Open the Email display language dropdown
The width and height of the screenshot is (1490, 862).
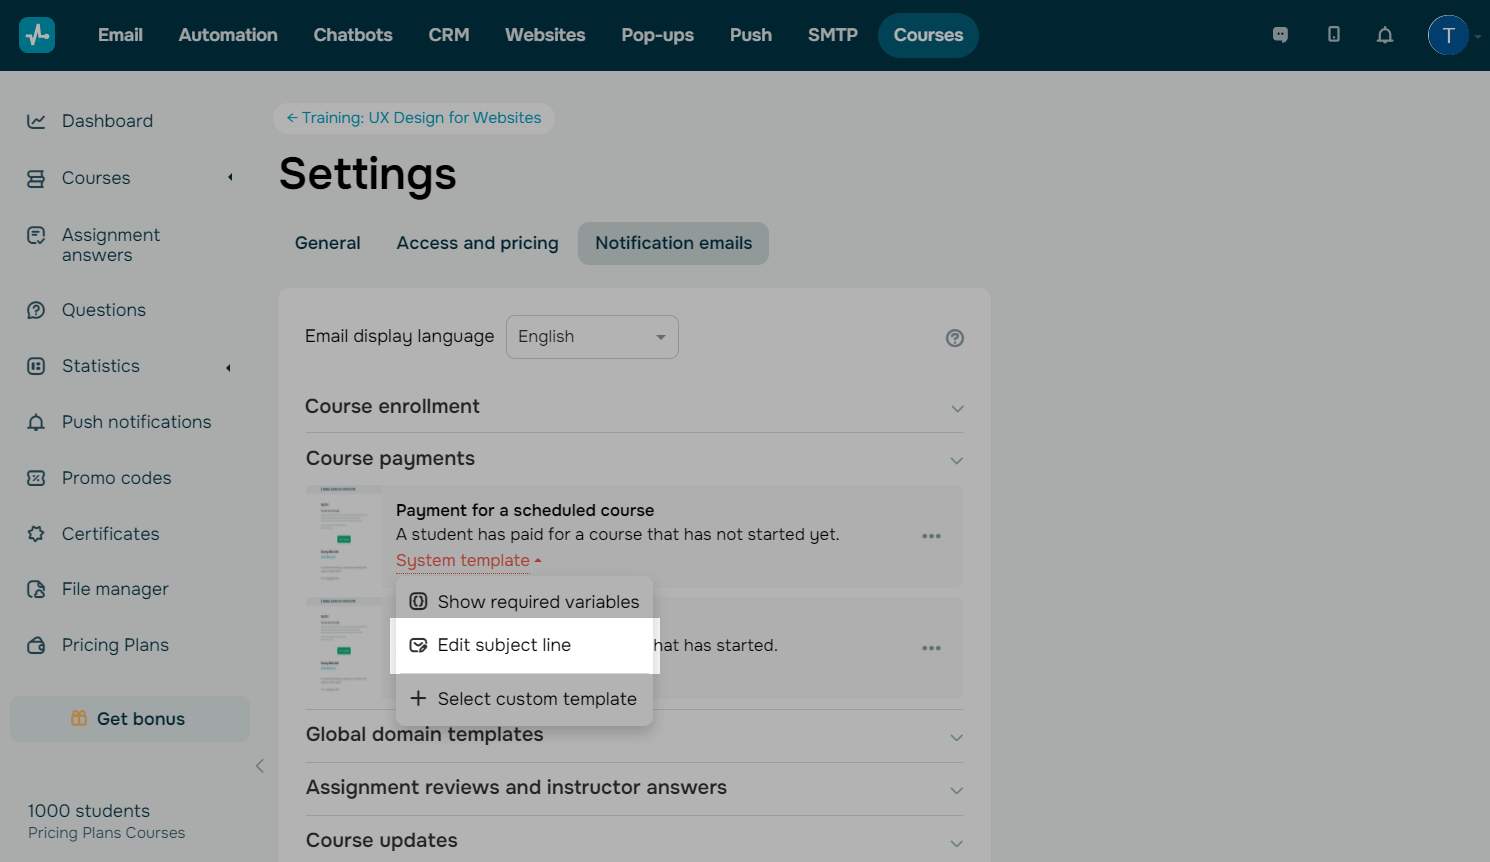click(592, 337)
